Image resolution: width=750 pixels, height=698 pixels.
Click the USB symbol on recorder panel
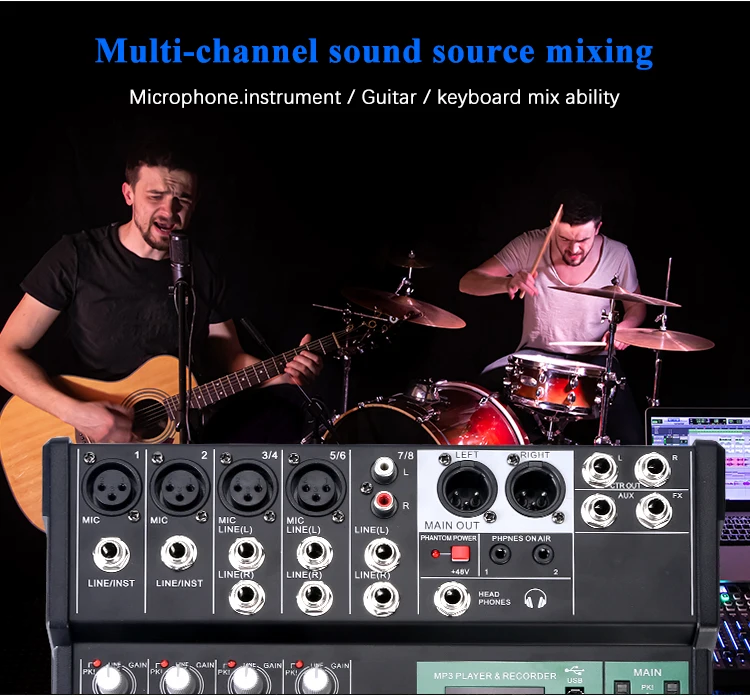574,671
